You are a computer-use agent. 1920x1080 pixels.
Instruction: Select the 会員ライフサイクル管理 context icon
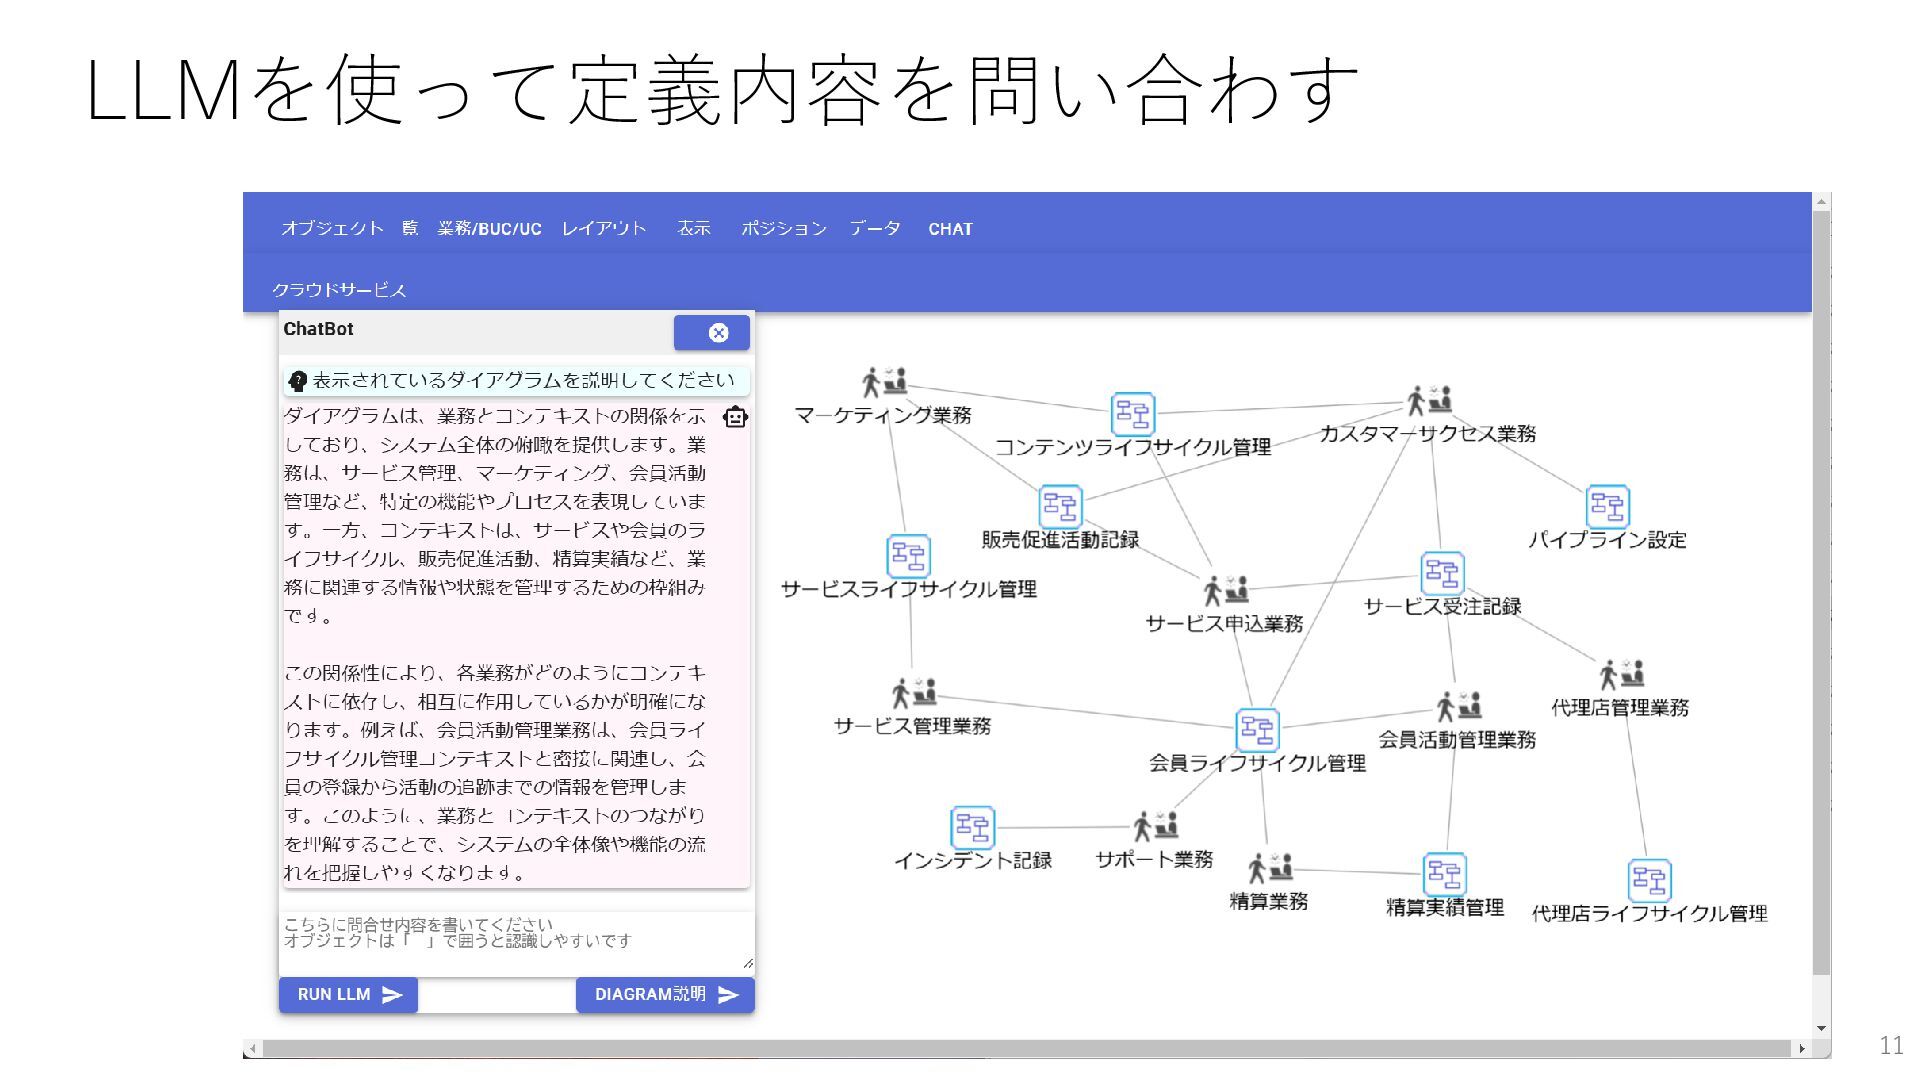coord(1258,731)
